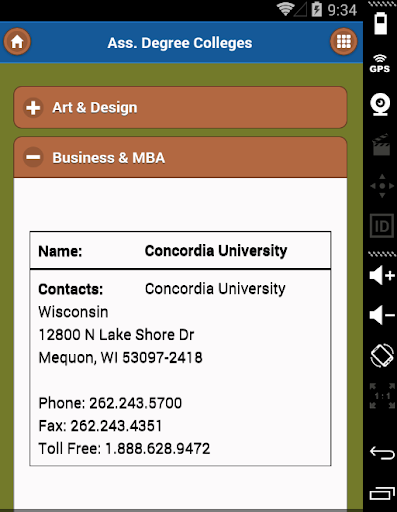Tap the recent apps icon
This screenshot has height=512, width=397.
pyautogui.click(x=382, y=493)
